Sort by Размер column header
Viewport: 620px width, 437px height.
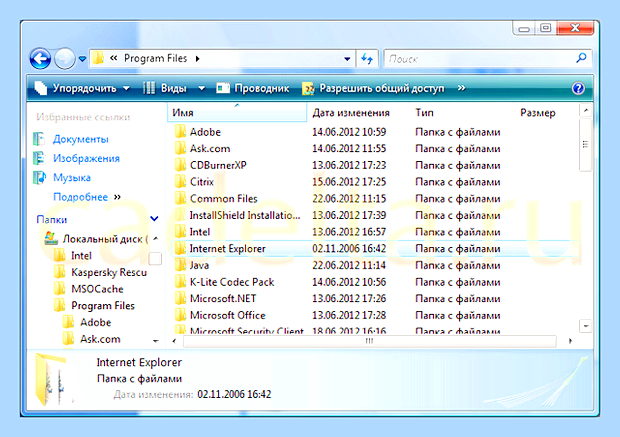(538, 113)
